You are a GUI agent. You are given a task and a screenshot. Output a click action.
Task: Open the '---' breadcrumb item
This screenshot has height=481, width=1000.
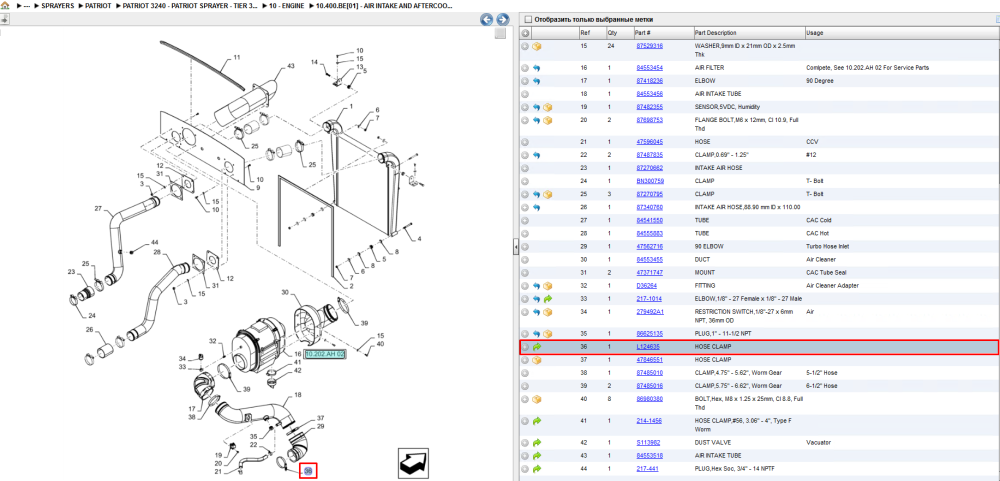point(27,5)
